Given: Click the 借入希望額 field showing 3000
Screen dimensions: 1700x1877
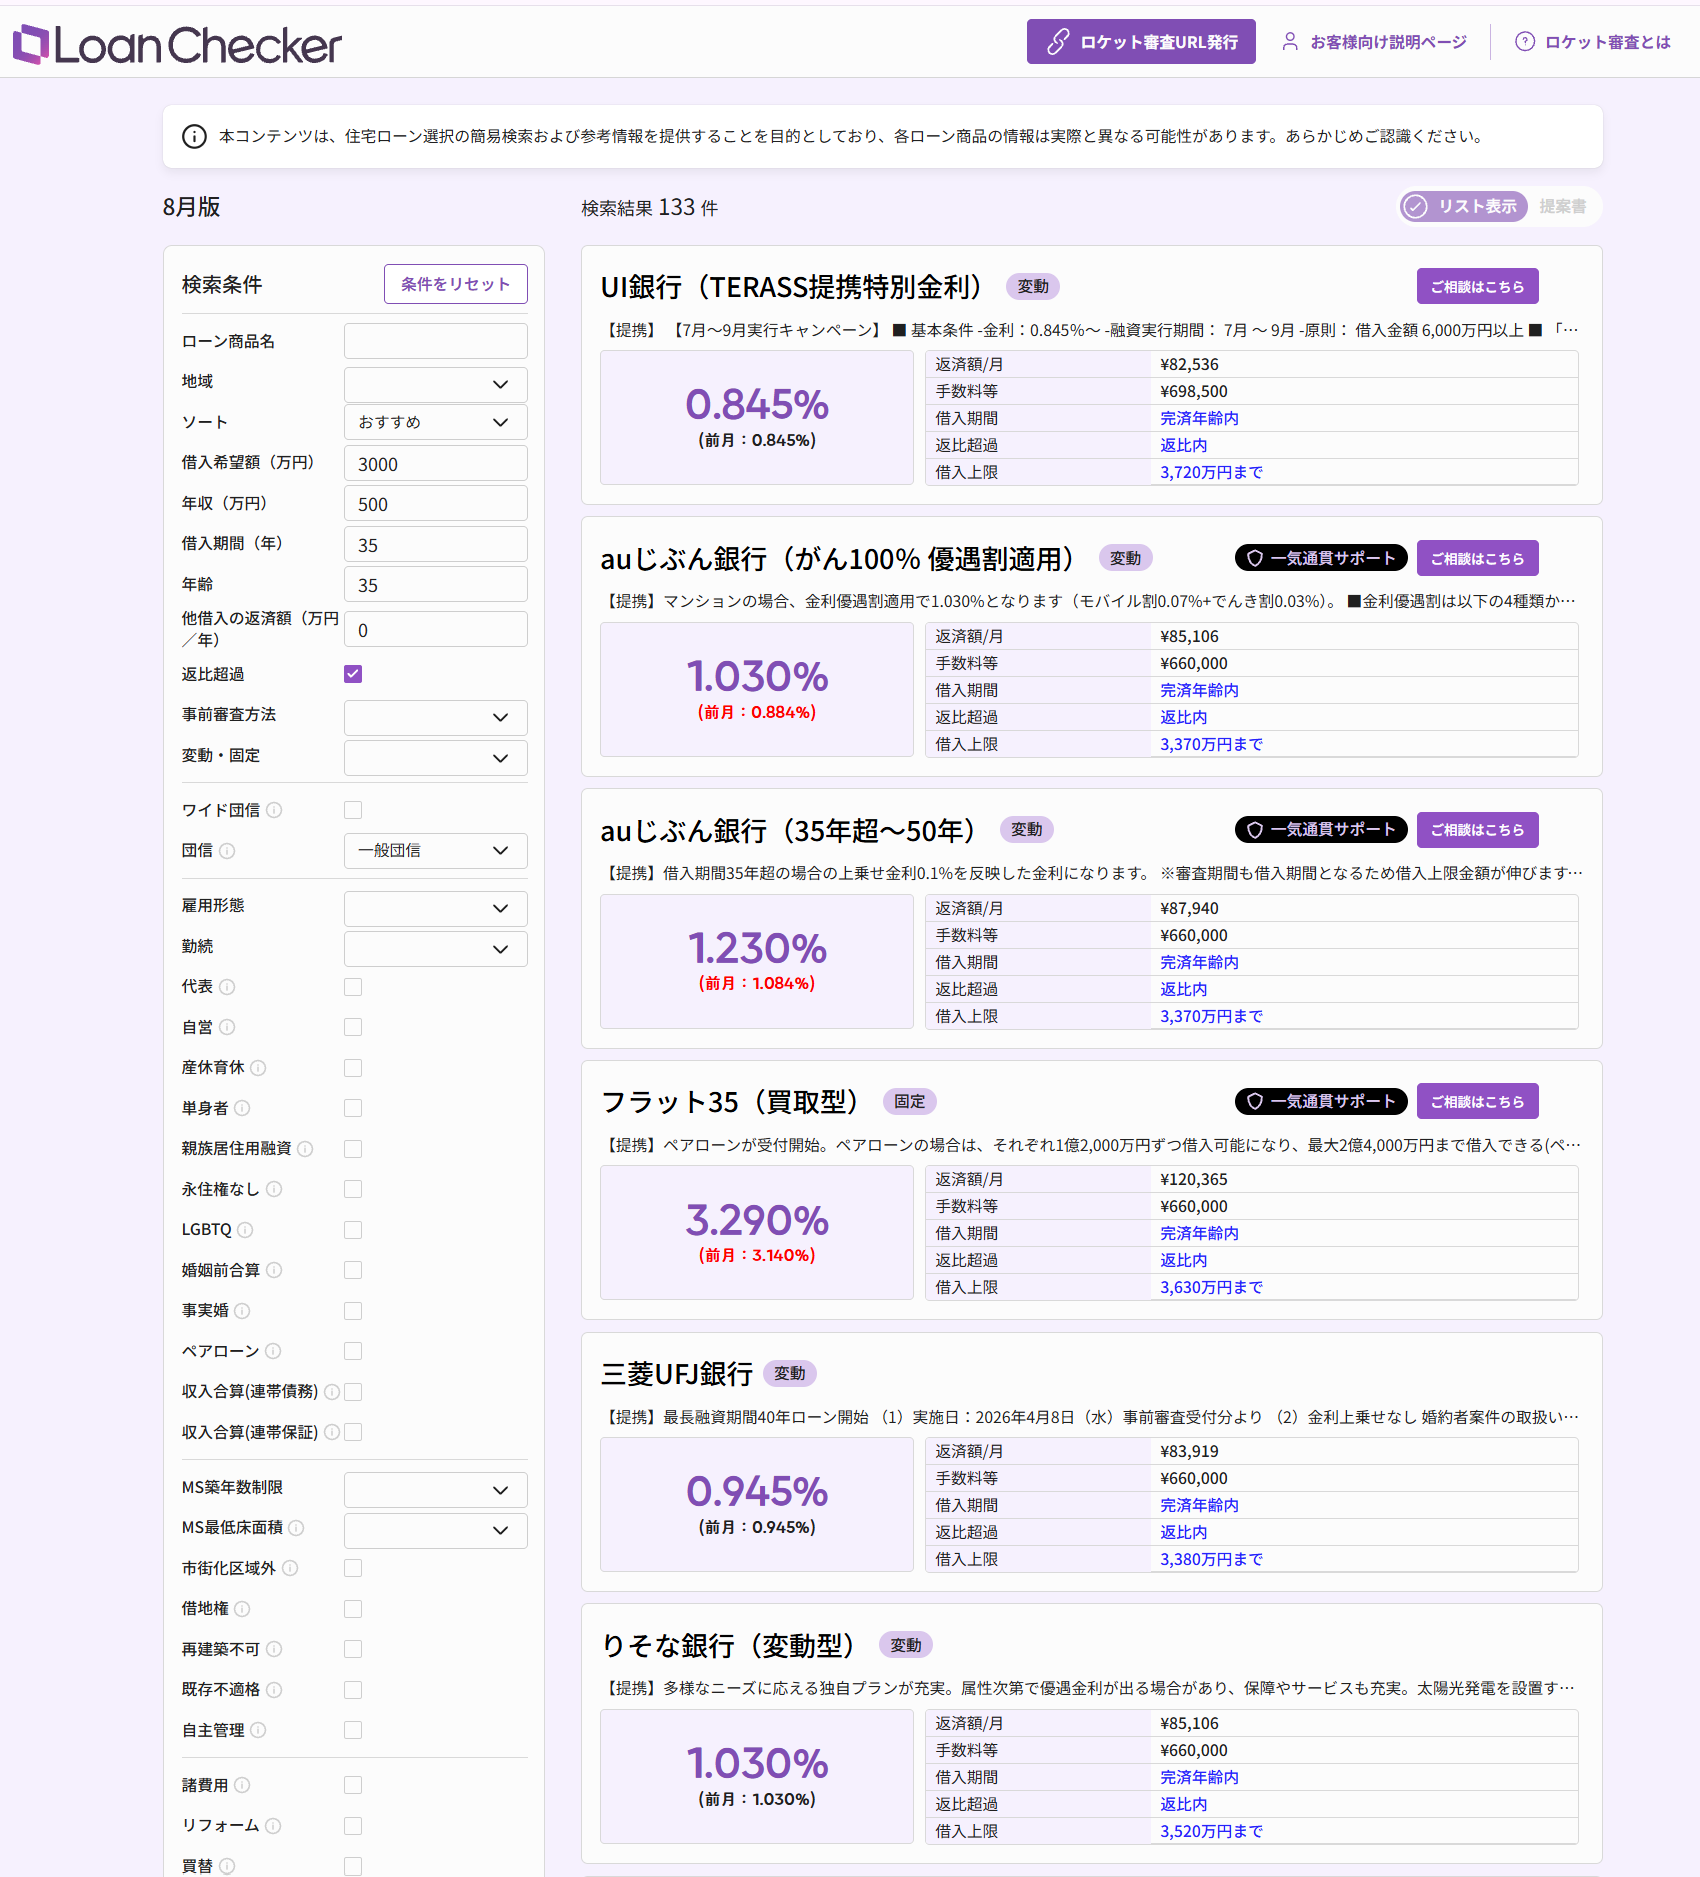Looking at the screenshot, I should (436, 464).
